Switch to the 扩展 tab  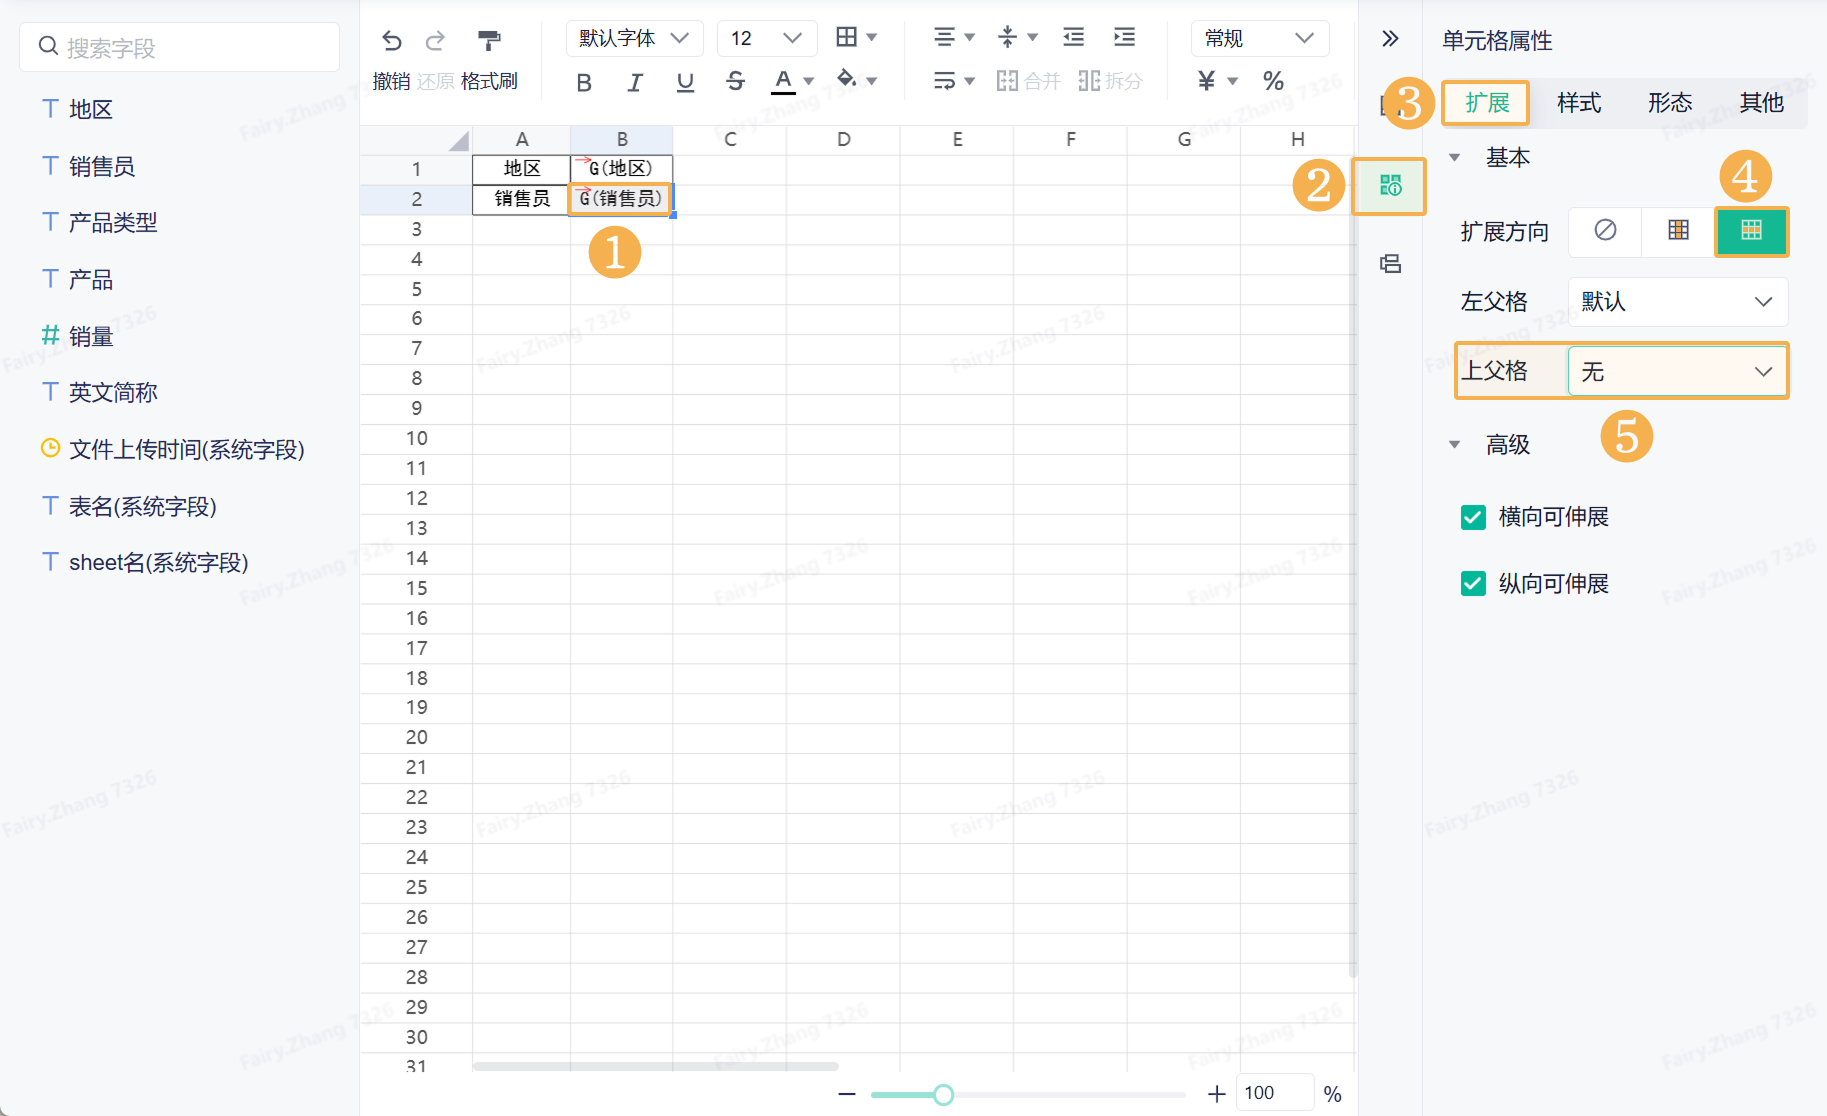1487,103
